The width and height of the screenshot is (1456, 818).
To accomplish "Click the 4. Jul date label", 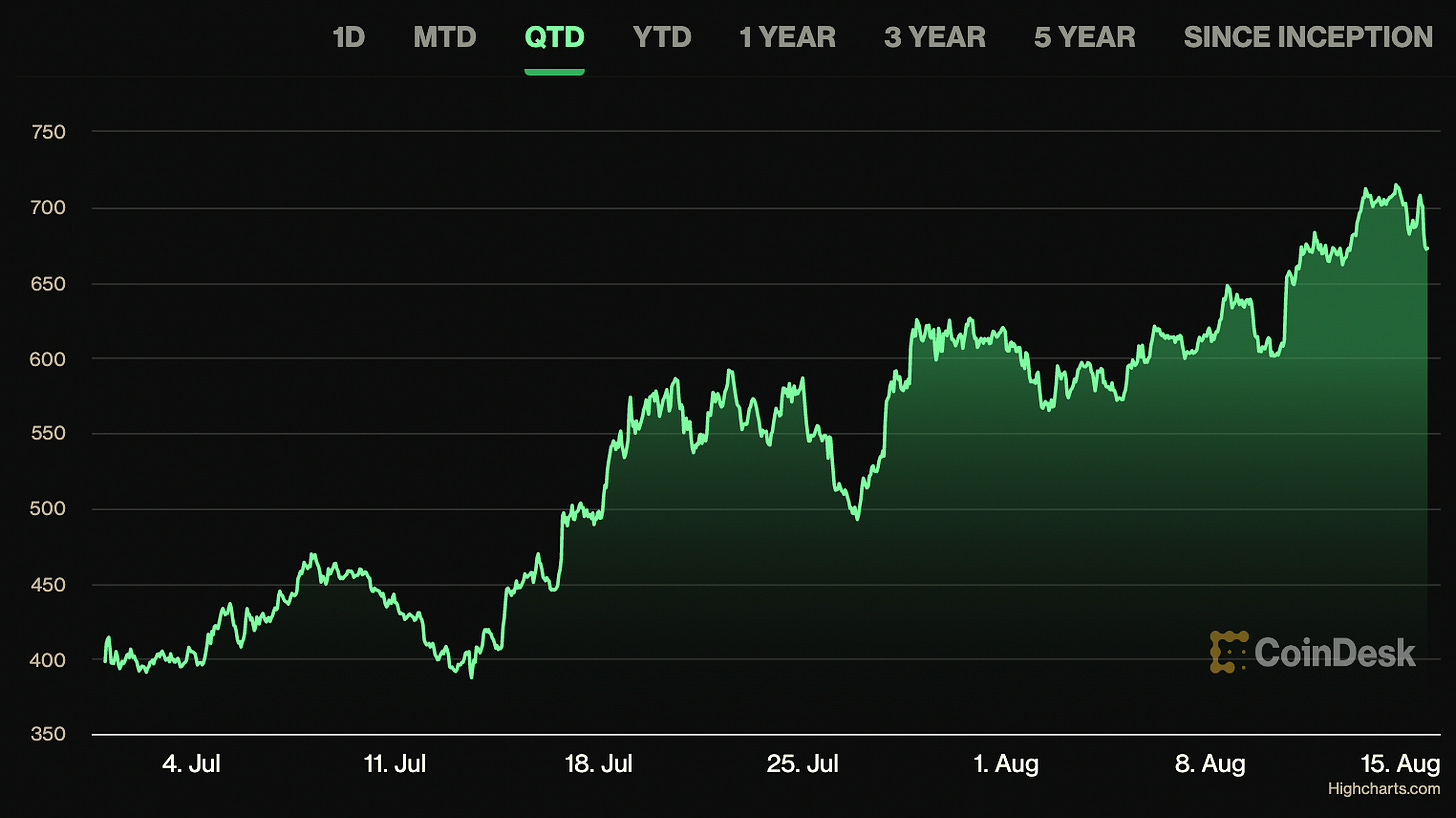I will 191,765.
